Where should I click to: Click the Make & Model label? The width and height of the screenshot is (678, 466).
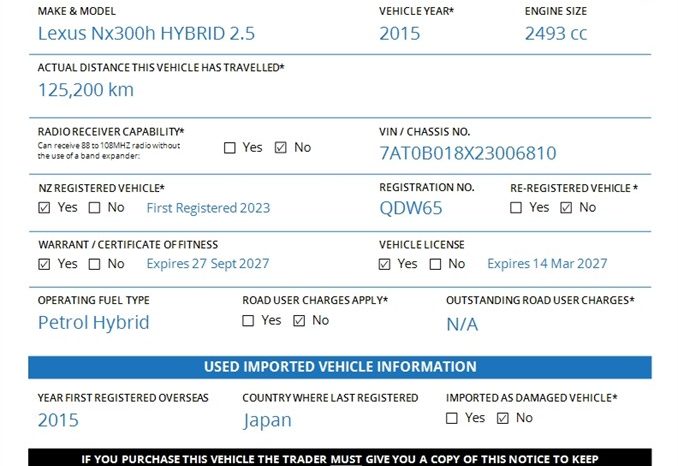pos(77,11)
